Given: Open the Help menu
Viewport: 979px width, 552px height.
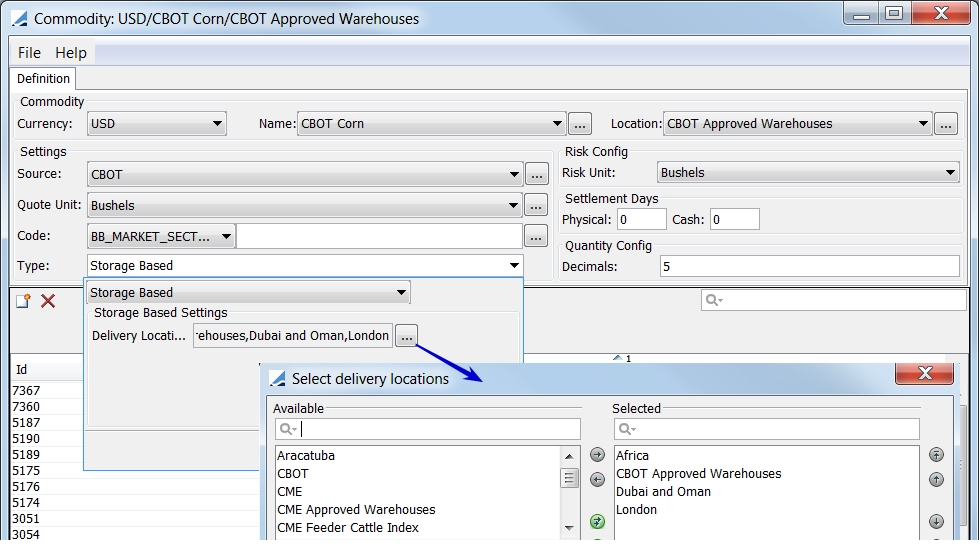Looking at the screenshot, I should click(x=71, y=53).
